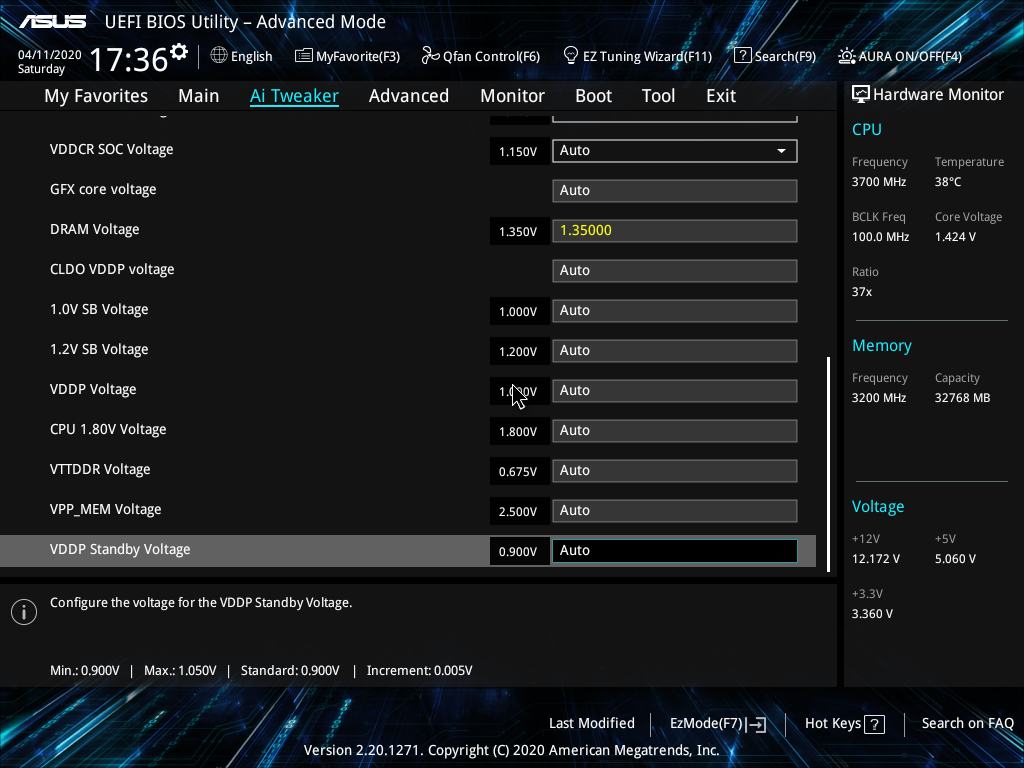The width and height of the screenshot is (1024, 768).
Task: Click the ASUS logo
Action: tap(52, 22)
